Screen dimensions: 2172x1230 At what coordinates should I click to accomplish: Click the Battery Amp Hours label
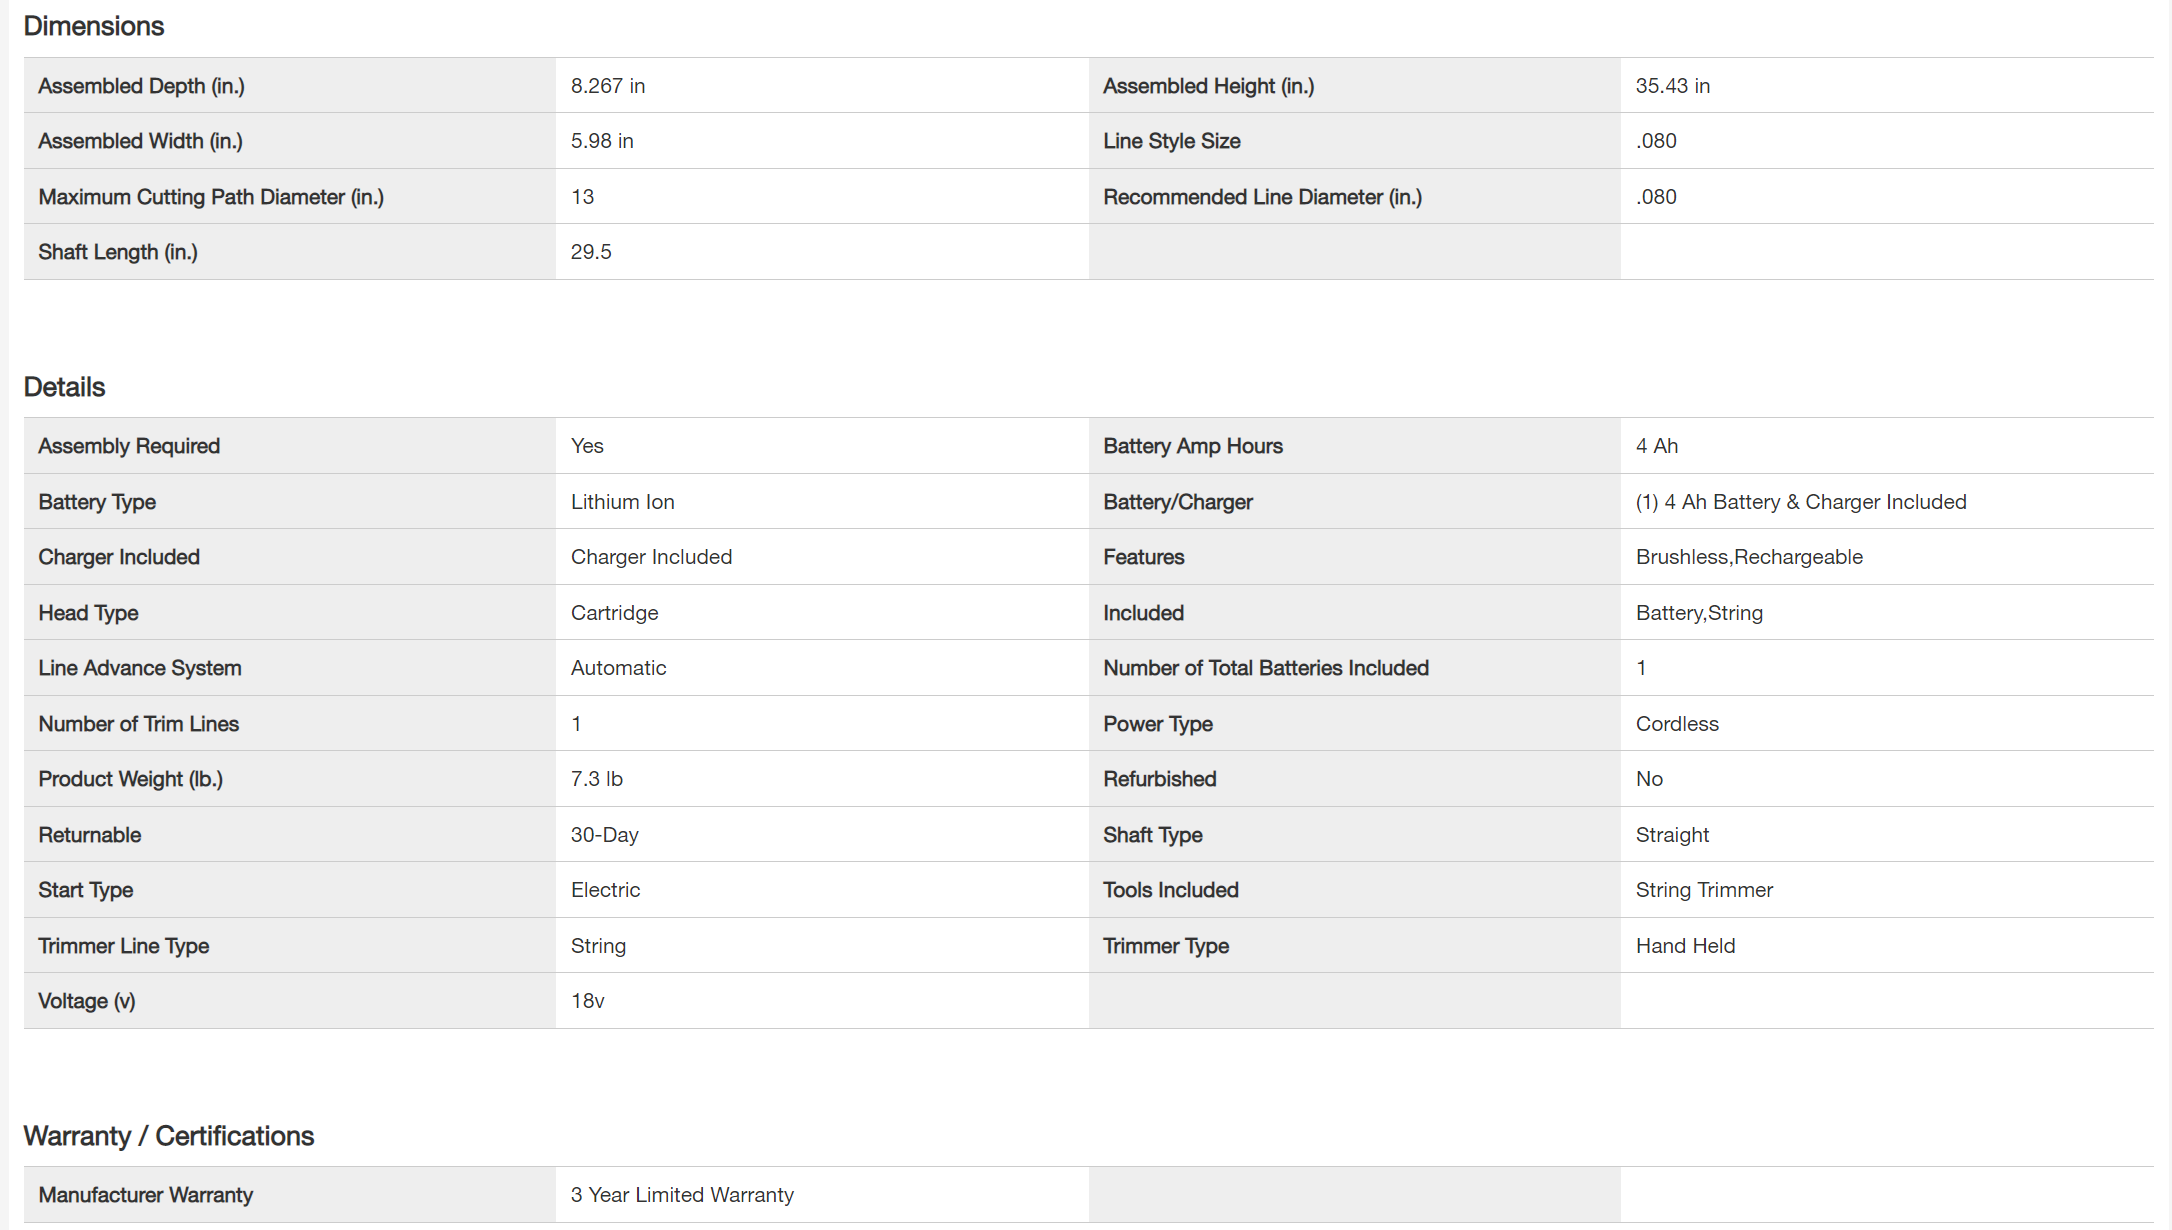1192,446
